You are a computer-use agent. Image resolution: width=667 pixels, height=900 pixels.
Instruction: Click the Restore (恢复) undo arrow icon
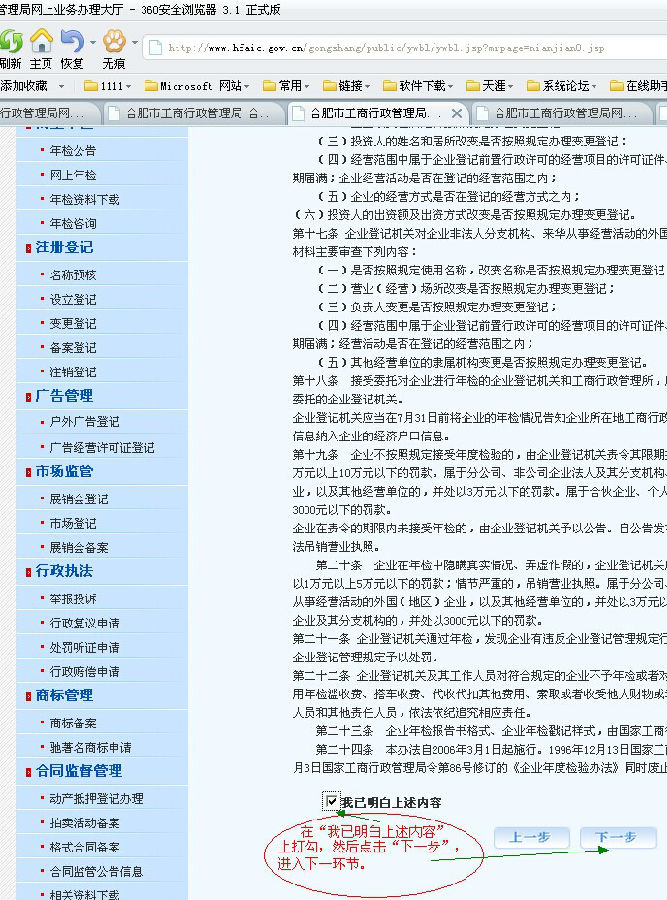[x=72, y=41]
